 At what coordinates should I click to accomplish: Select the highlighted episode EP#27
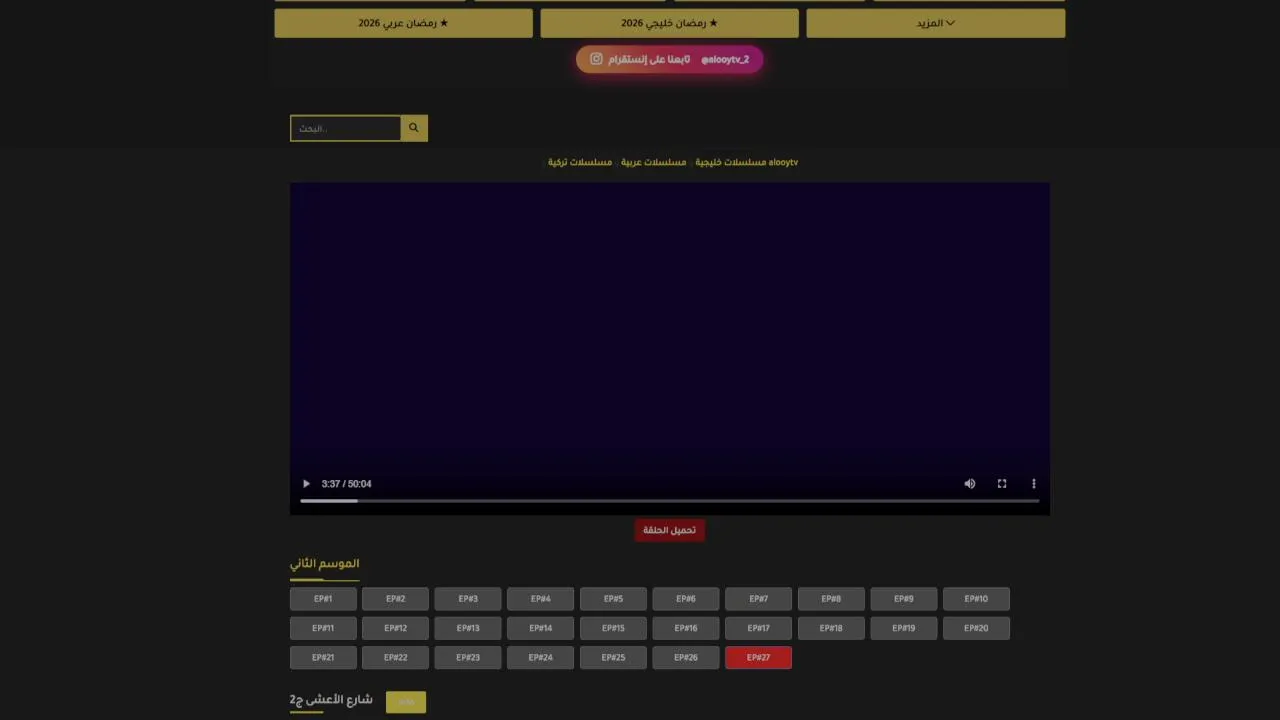759,658
